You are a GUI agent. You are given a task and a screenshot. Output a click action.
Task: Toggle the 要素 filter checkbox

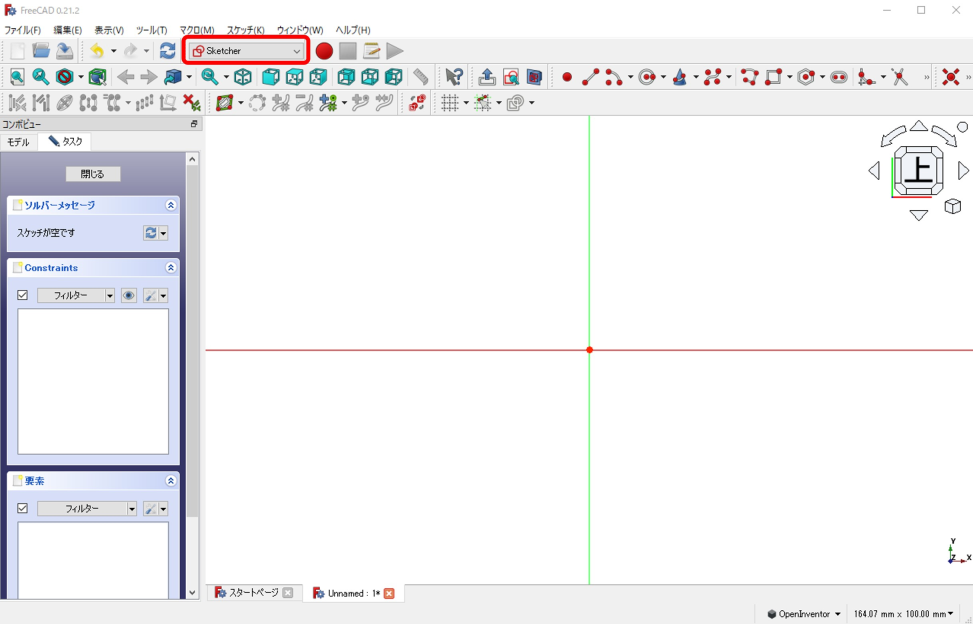(23, 508)
